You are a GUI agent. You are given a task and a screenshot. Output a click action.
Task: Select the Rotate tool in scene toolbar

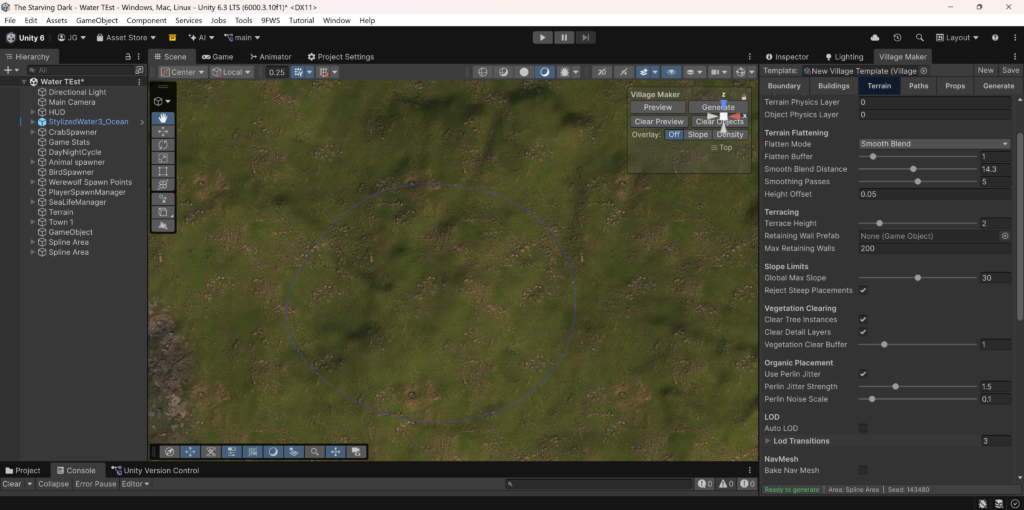click(163, 145)
